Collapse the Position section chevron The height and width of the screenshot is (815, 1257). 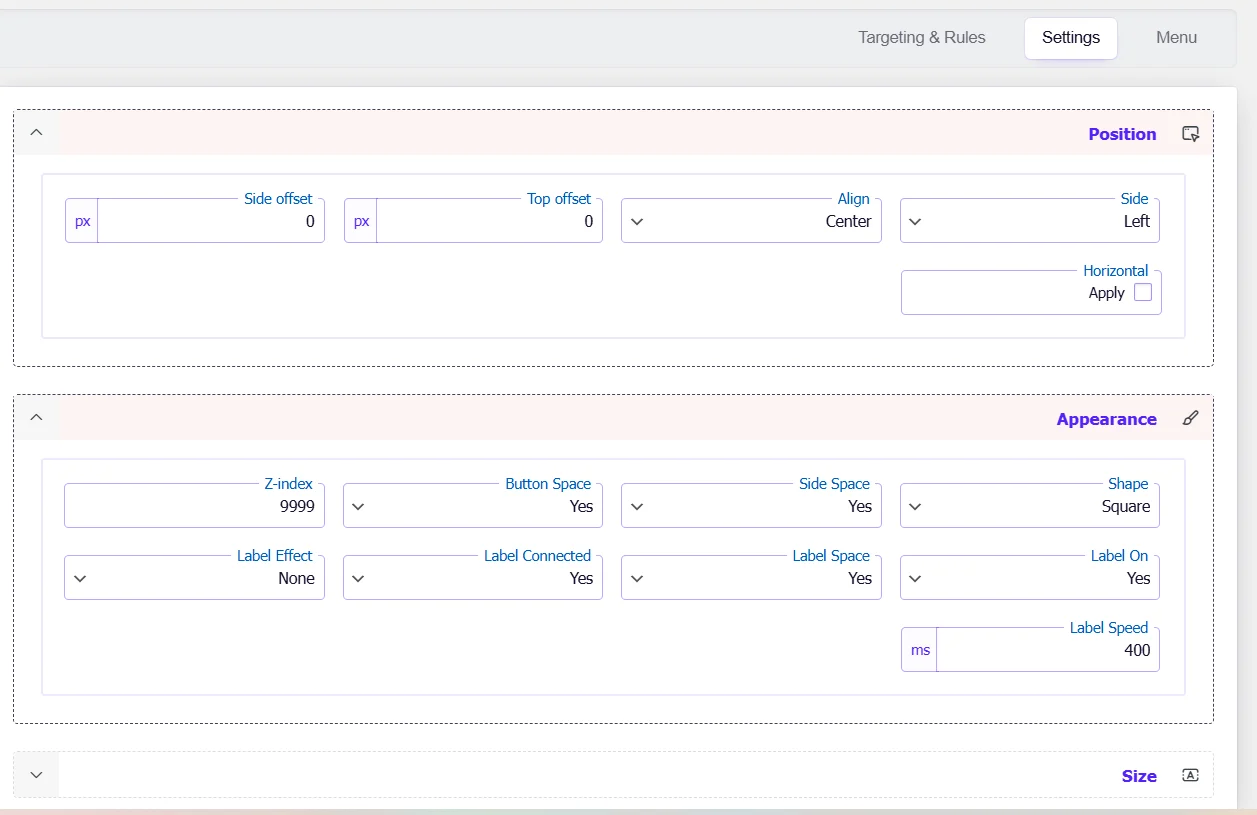[x=37, y=133]
